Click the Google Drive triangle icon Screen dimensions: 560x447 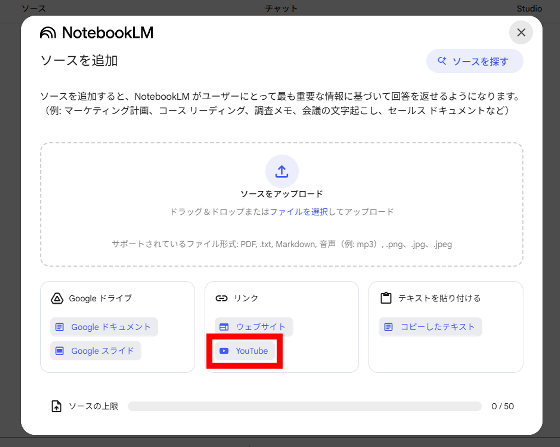pyautogui.click(x=57, y=298)
